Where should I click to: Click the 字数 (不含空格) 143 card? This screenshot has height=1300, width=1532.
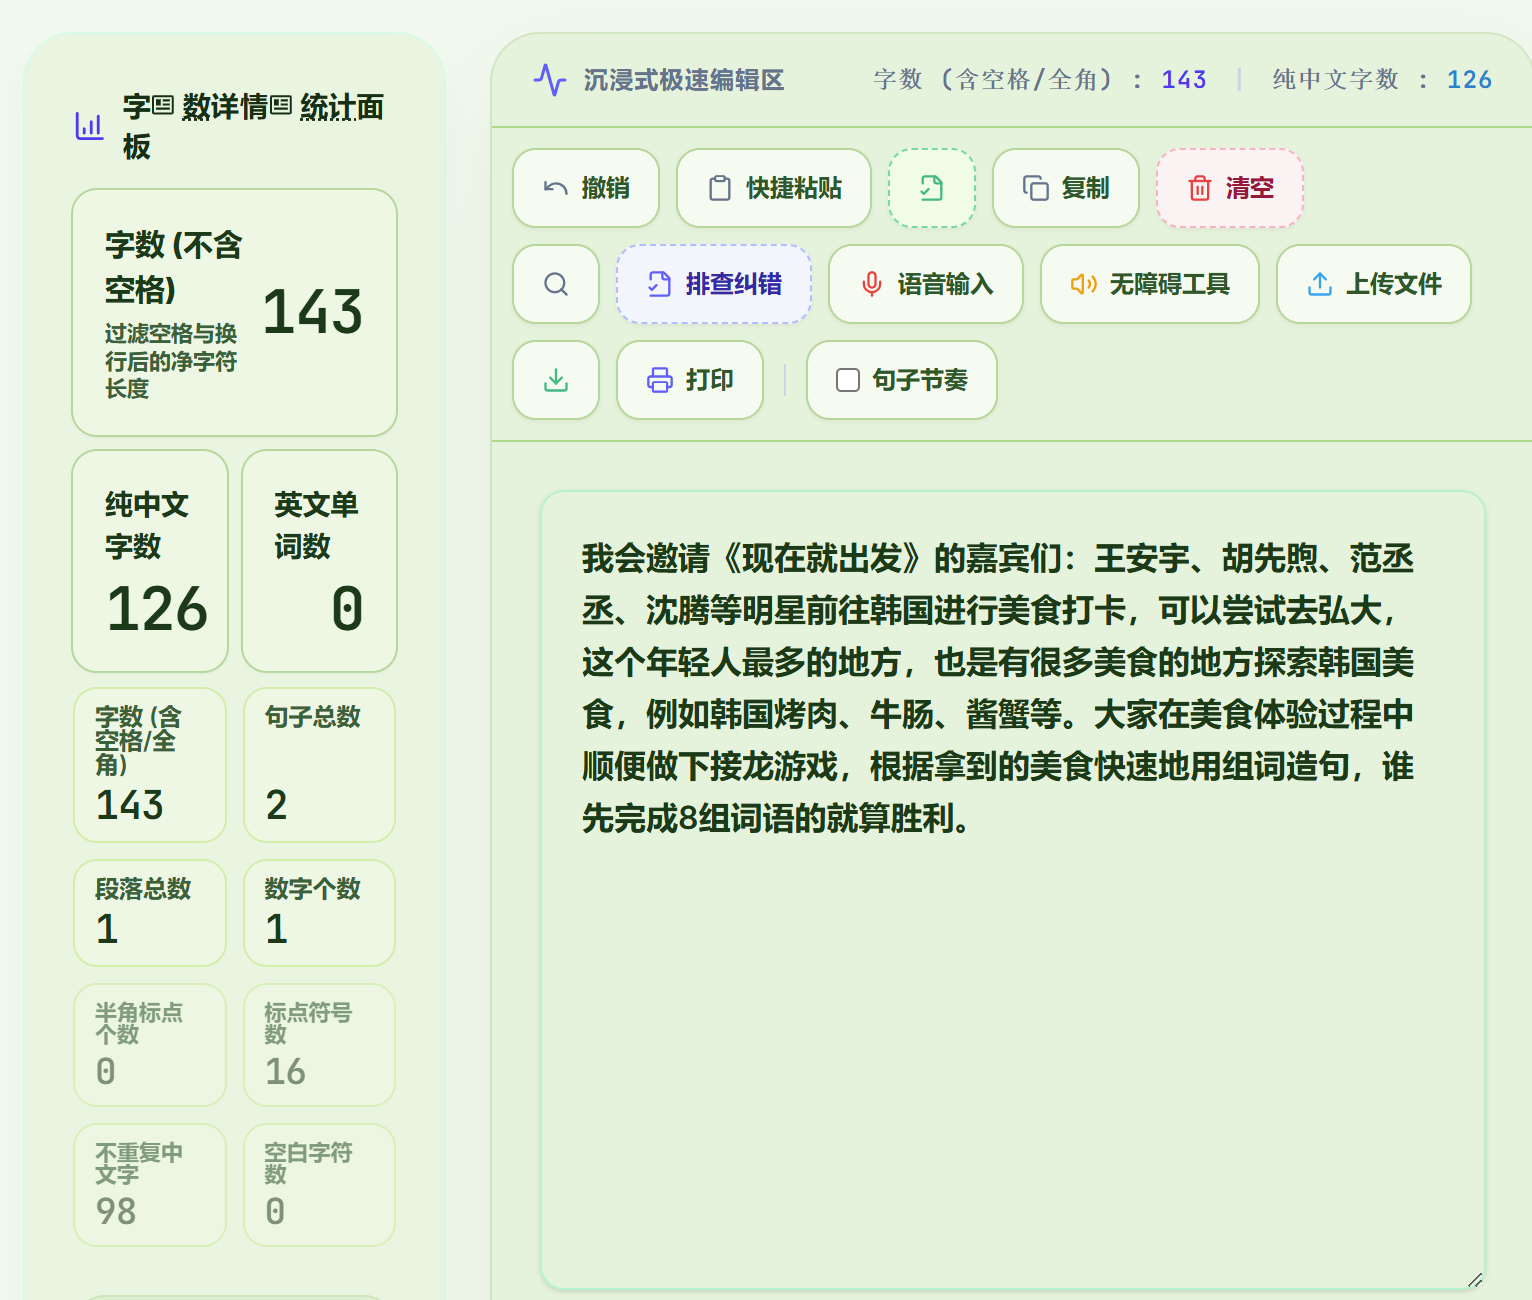(x=235, y=312)
